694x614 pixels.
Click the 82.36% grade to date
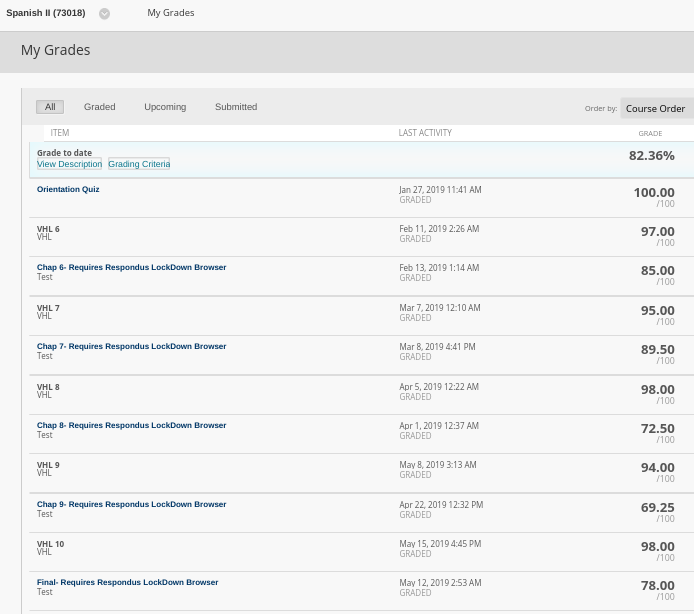tap(651, 156)
